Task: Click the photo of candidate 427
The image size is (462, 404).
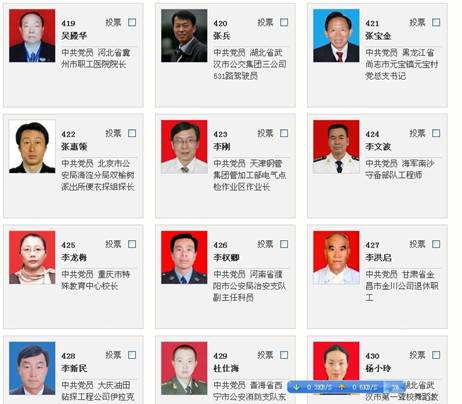Action: pyautogui.click(x=336, y=257)
